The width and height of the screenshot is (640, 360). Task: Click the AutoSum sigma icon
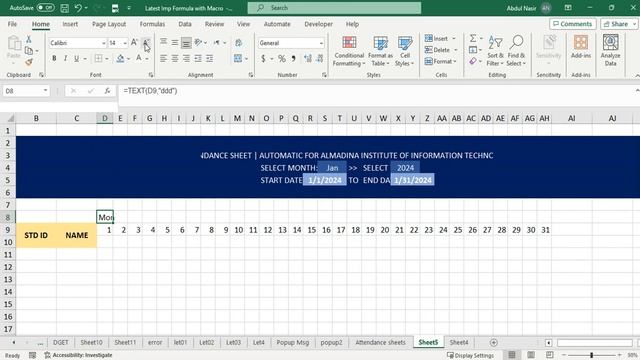pyautogui.click(x=473, y=38)
